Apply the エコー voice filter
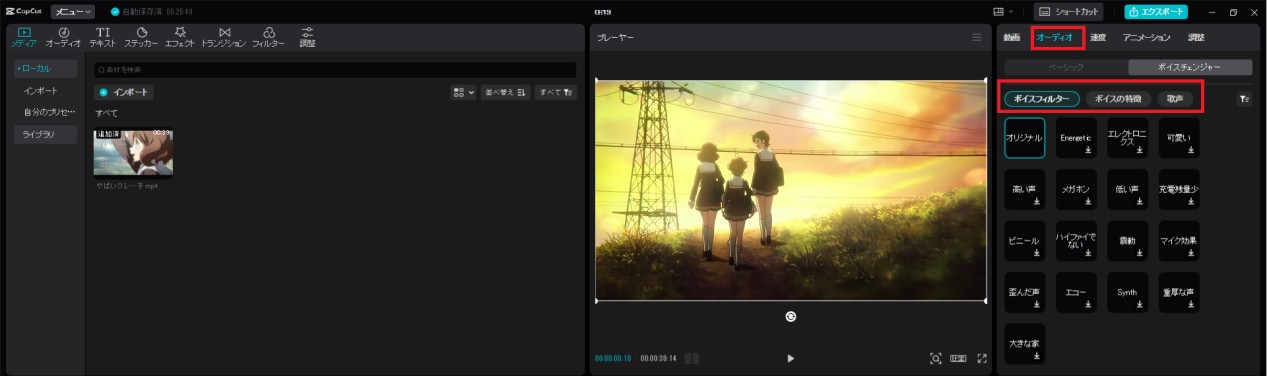The height and width of the screenshot is (376, 1267). click(x=1076, y=293)
